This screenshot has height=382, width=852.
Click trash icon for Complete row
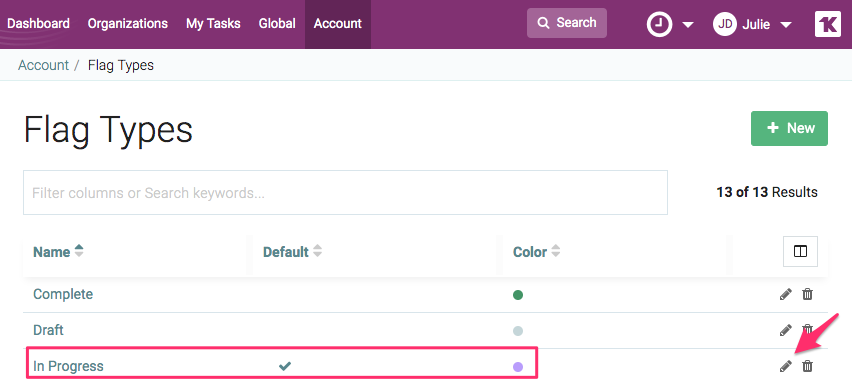pyautogui.click(x=808, y=295)
